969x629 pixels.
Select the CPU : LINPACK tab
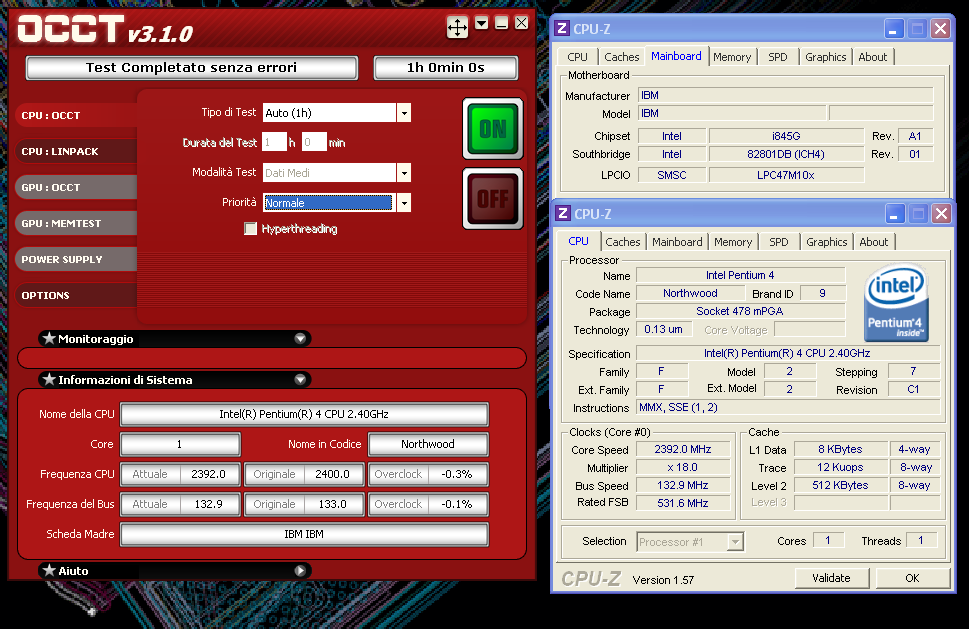tap(77, 151)
